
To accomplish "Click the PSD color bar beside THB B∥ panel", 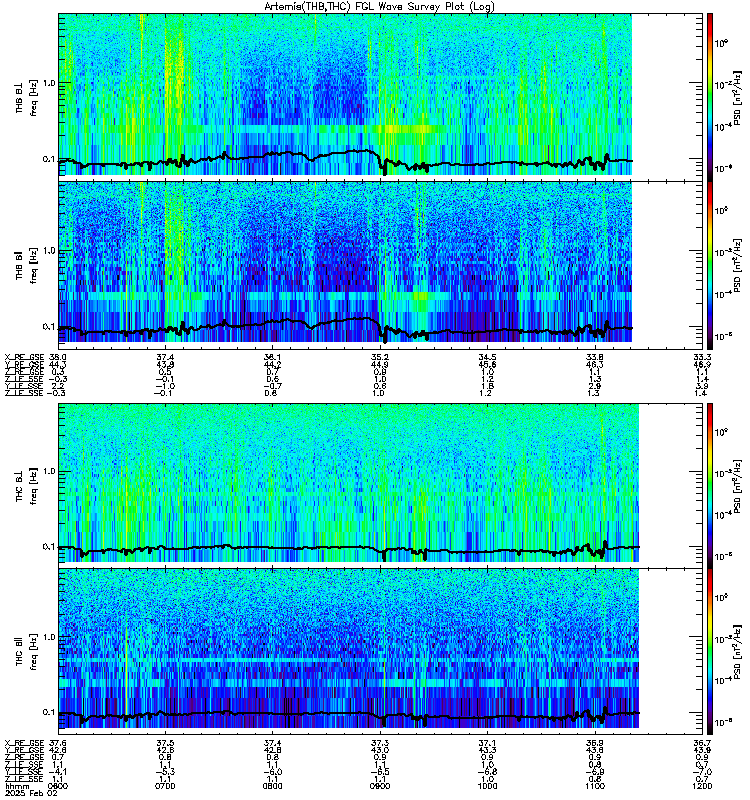I will (710, 265).
